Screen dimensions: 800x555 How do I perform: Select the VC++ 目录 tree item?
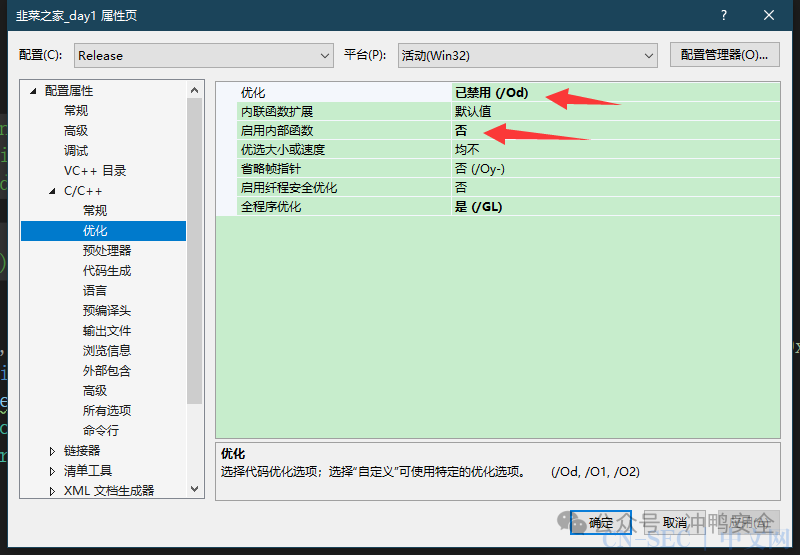coord(95,171)
